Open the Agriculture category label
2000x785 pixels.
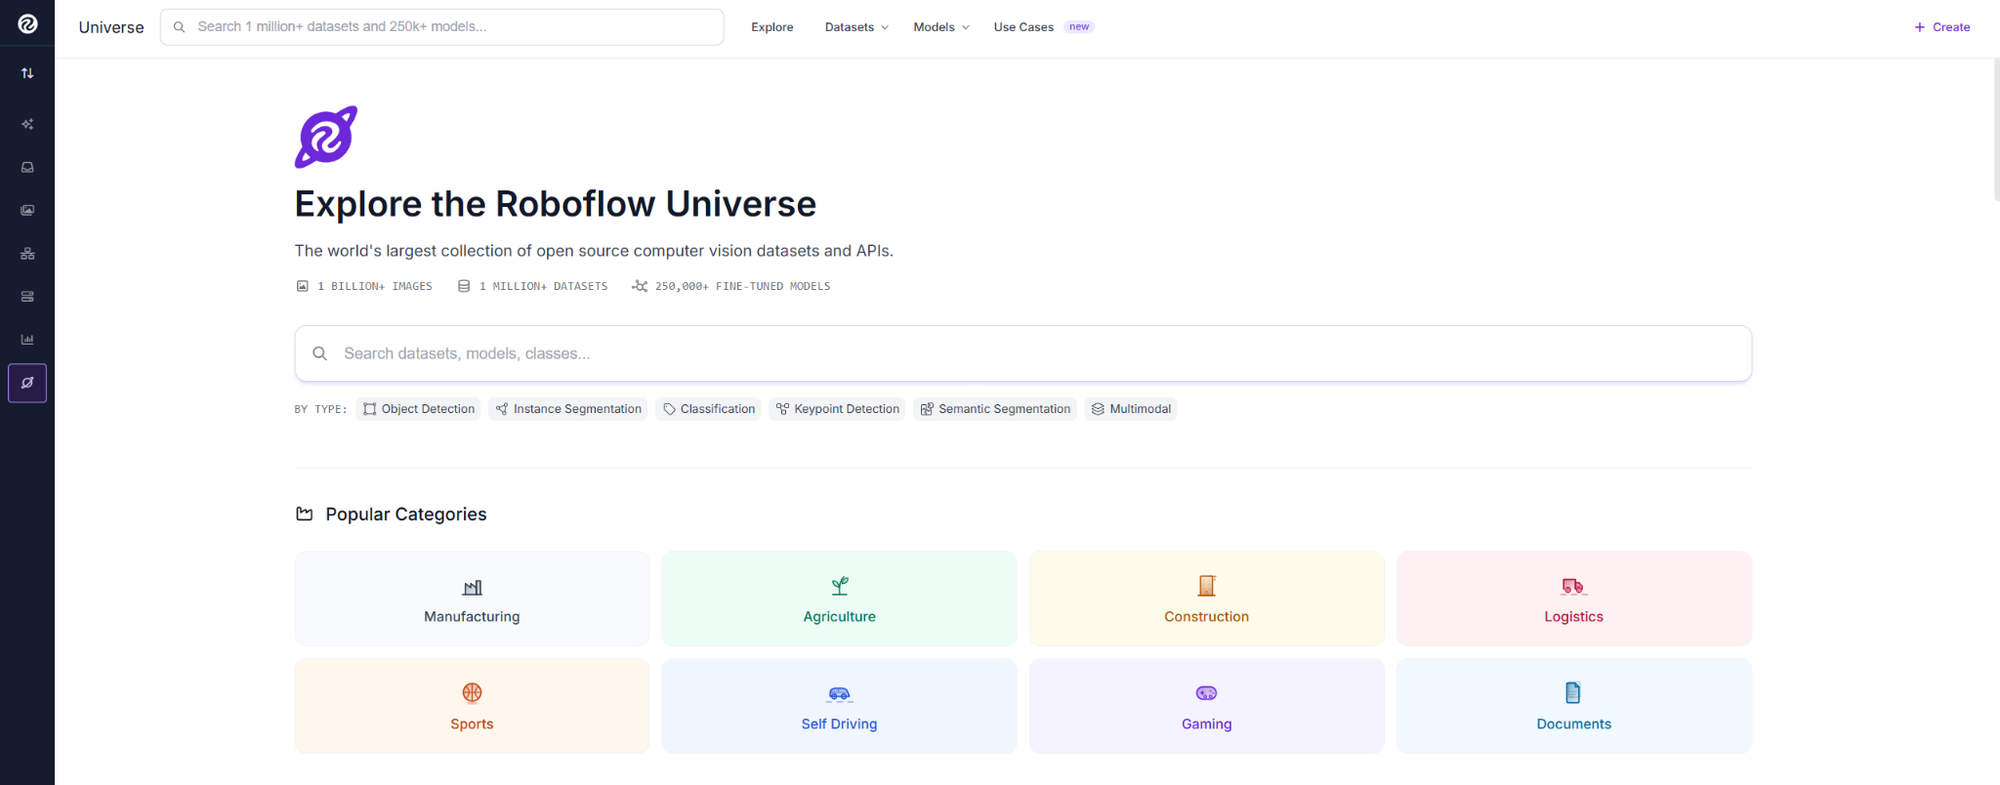(840, 617)
